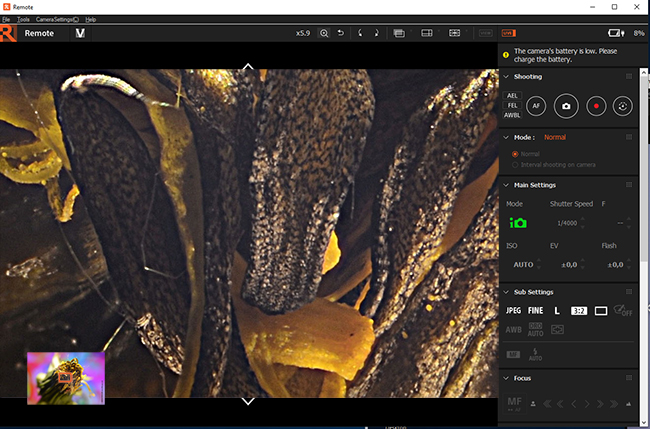
Task: Click the down chevron below live view
Action: click(248, 401)
